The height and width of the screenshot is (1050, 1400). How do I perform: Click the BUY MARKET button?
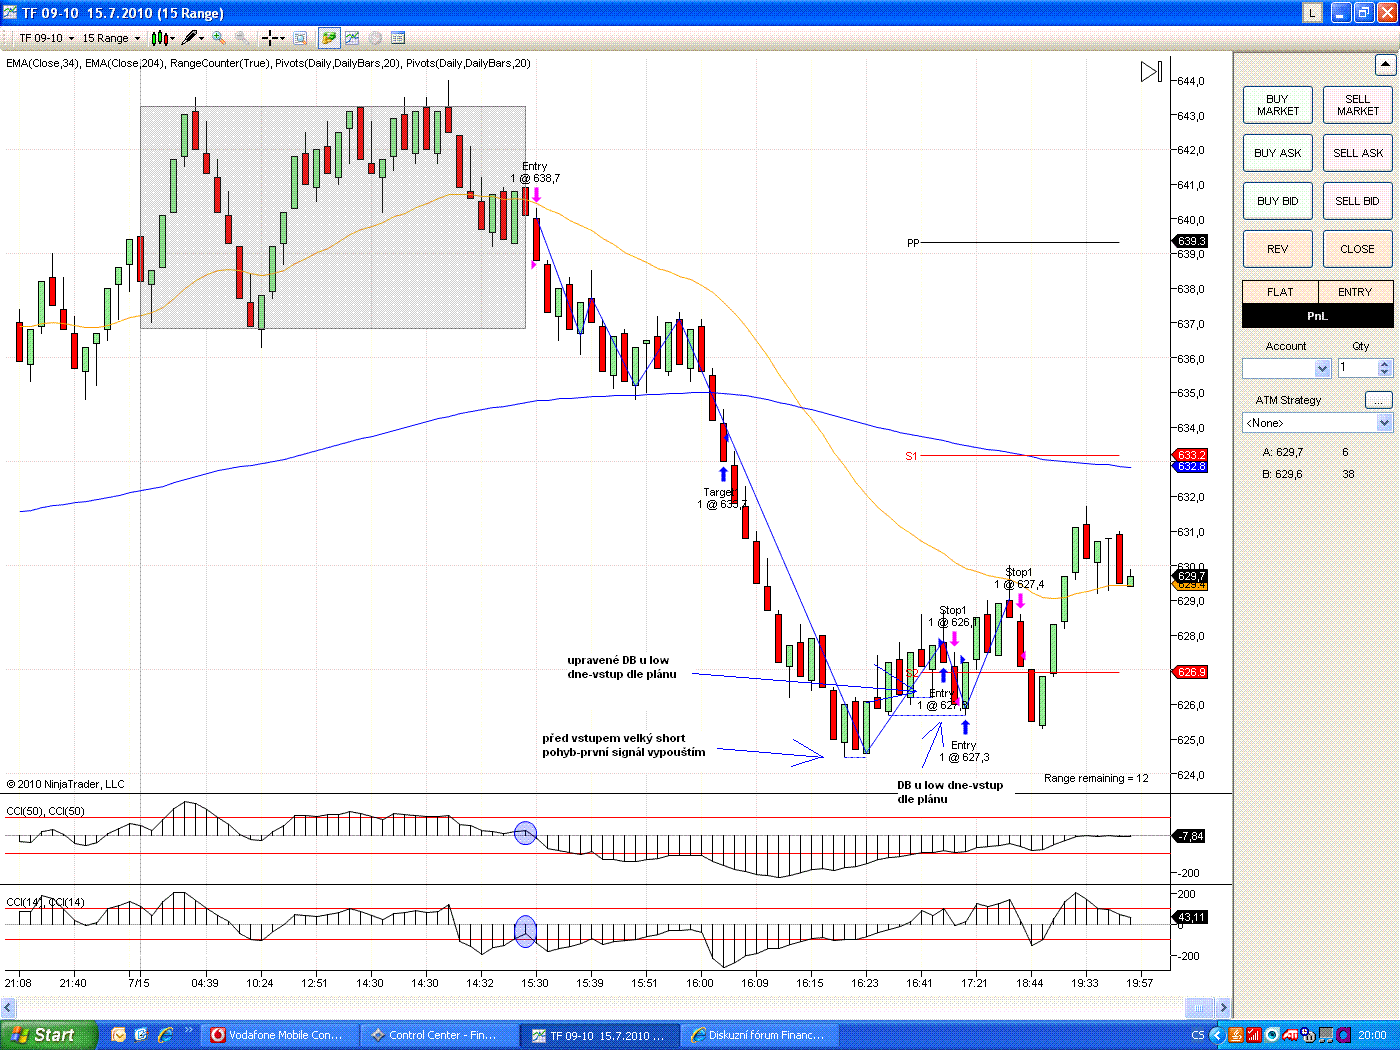[1278, 105]
